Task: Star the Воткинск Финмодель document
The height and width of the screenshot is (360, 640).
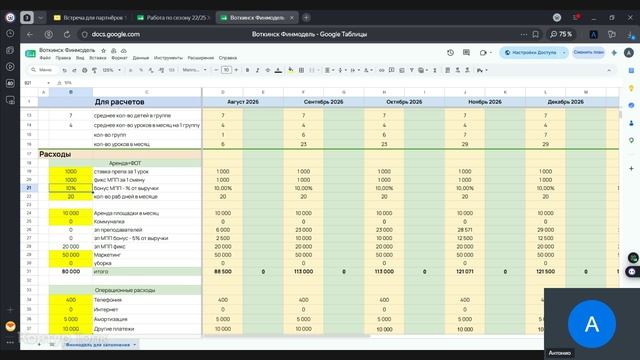Action: click(103, 51)
